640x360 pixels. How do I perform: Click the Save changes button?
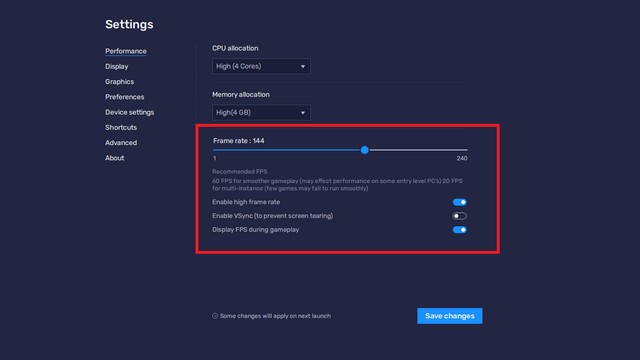pos(450,316)
